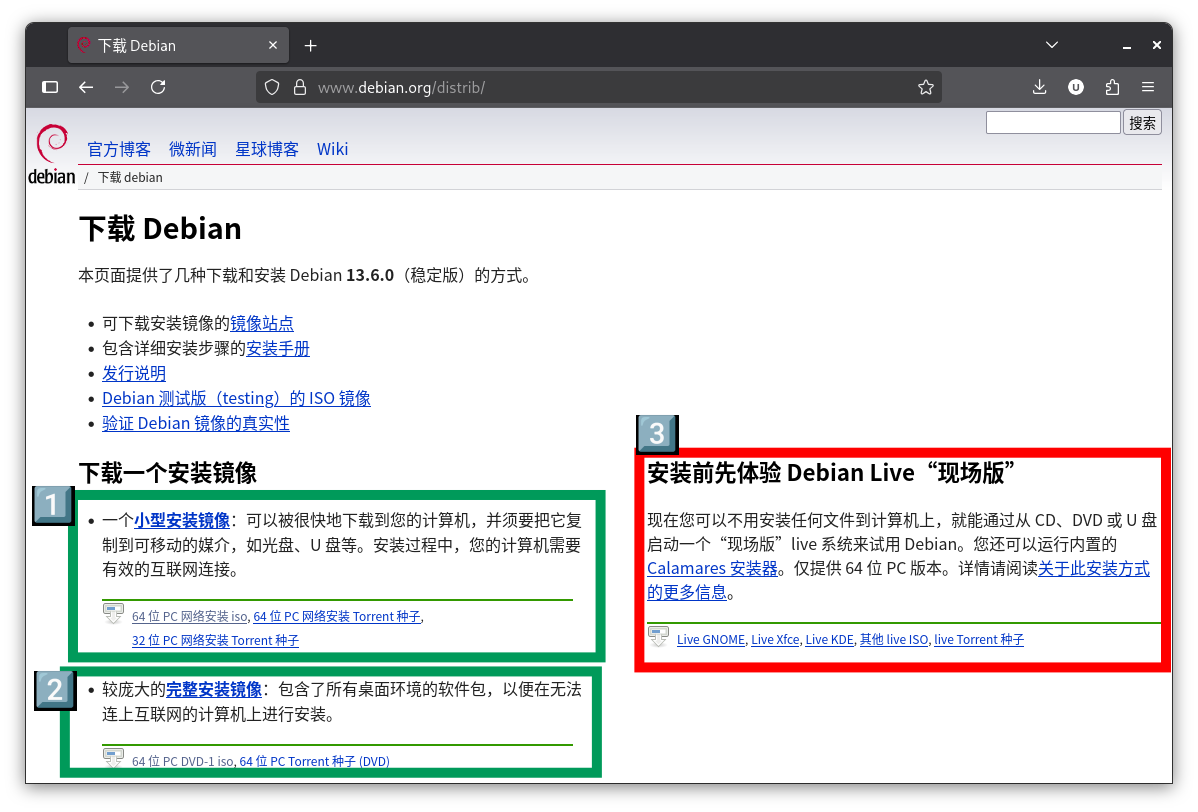Click the 搜索 search button
This screenshot has height=812, width=1198.
coord(1142,123)
